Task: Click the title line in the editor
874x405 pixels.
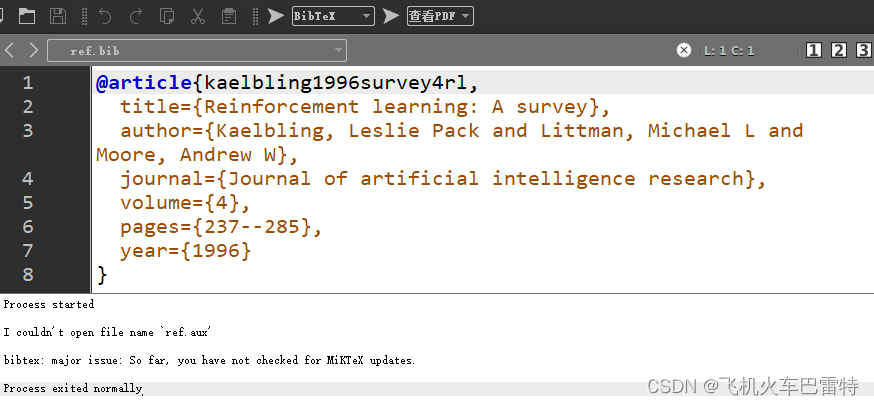Action: click(365, 107)
